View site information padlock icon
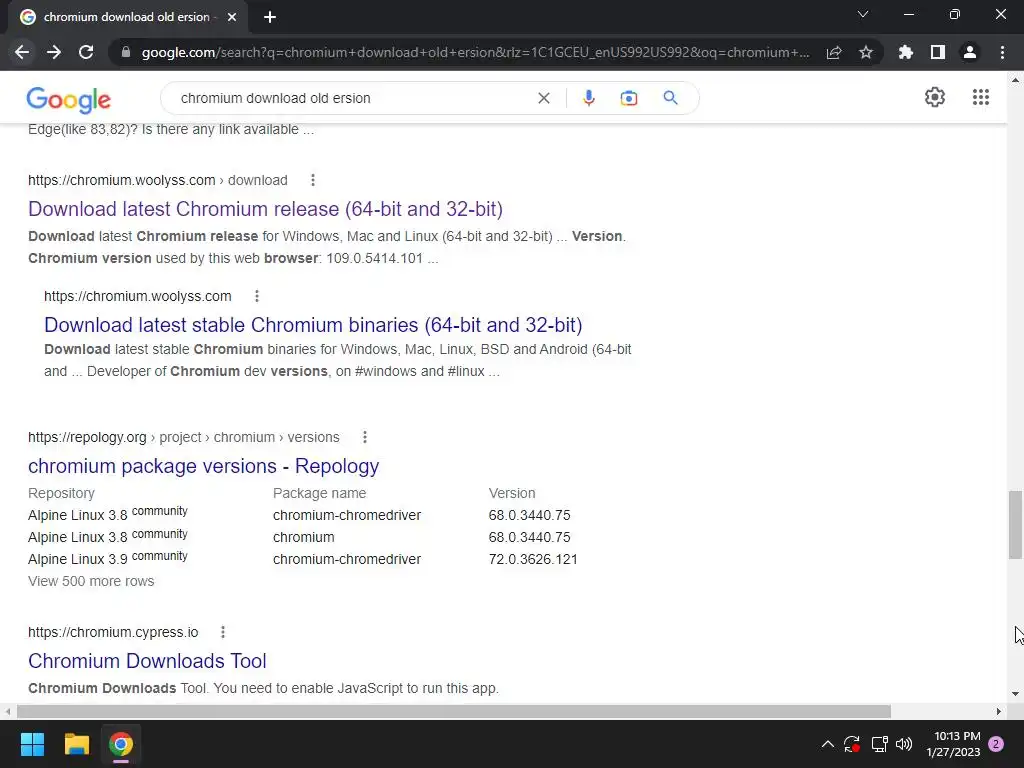This screenshot has height=768, width=1024. 126,52
